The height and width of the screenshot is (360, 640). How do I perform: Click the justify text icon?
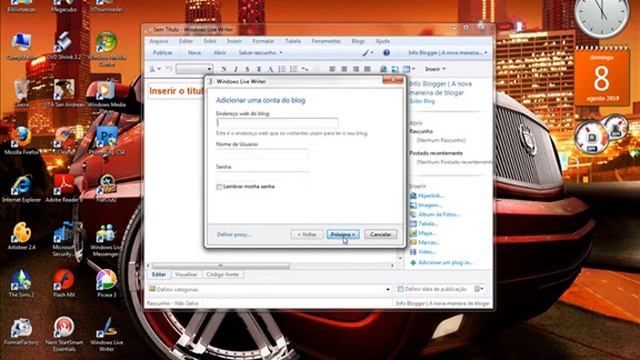click(367, 69)
